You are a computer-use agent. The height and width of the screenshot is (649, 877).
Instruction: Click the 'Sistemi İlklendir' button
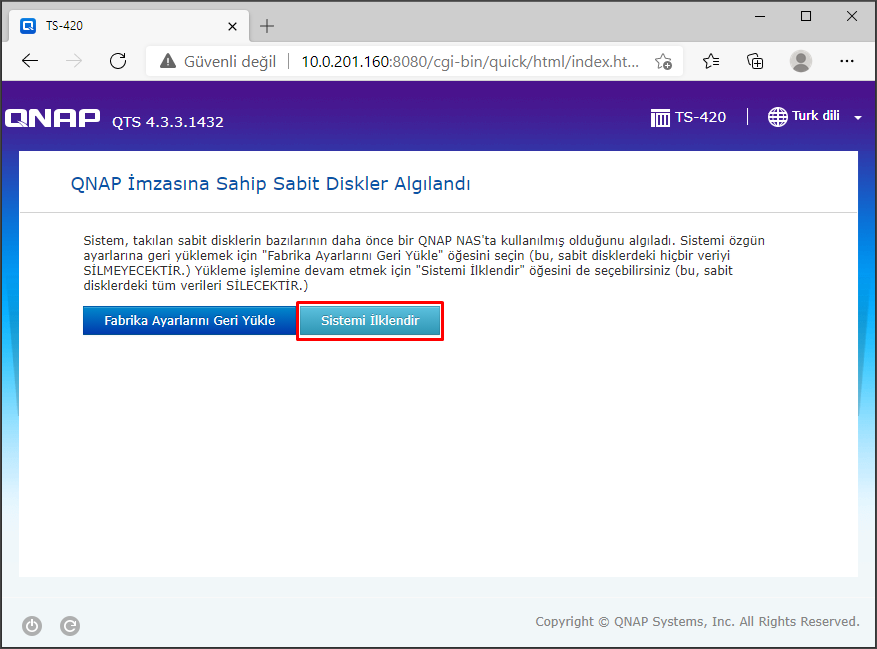coord(370,321)
